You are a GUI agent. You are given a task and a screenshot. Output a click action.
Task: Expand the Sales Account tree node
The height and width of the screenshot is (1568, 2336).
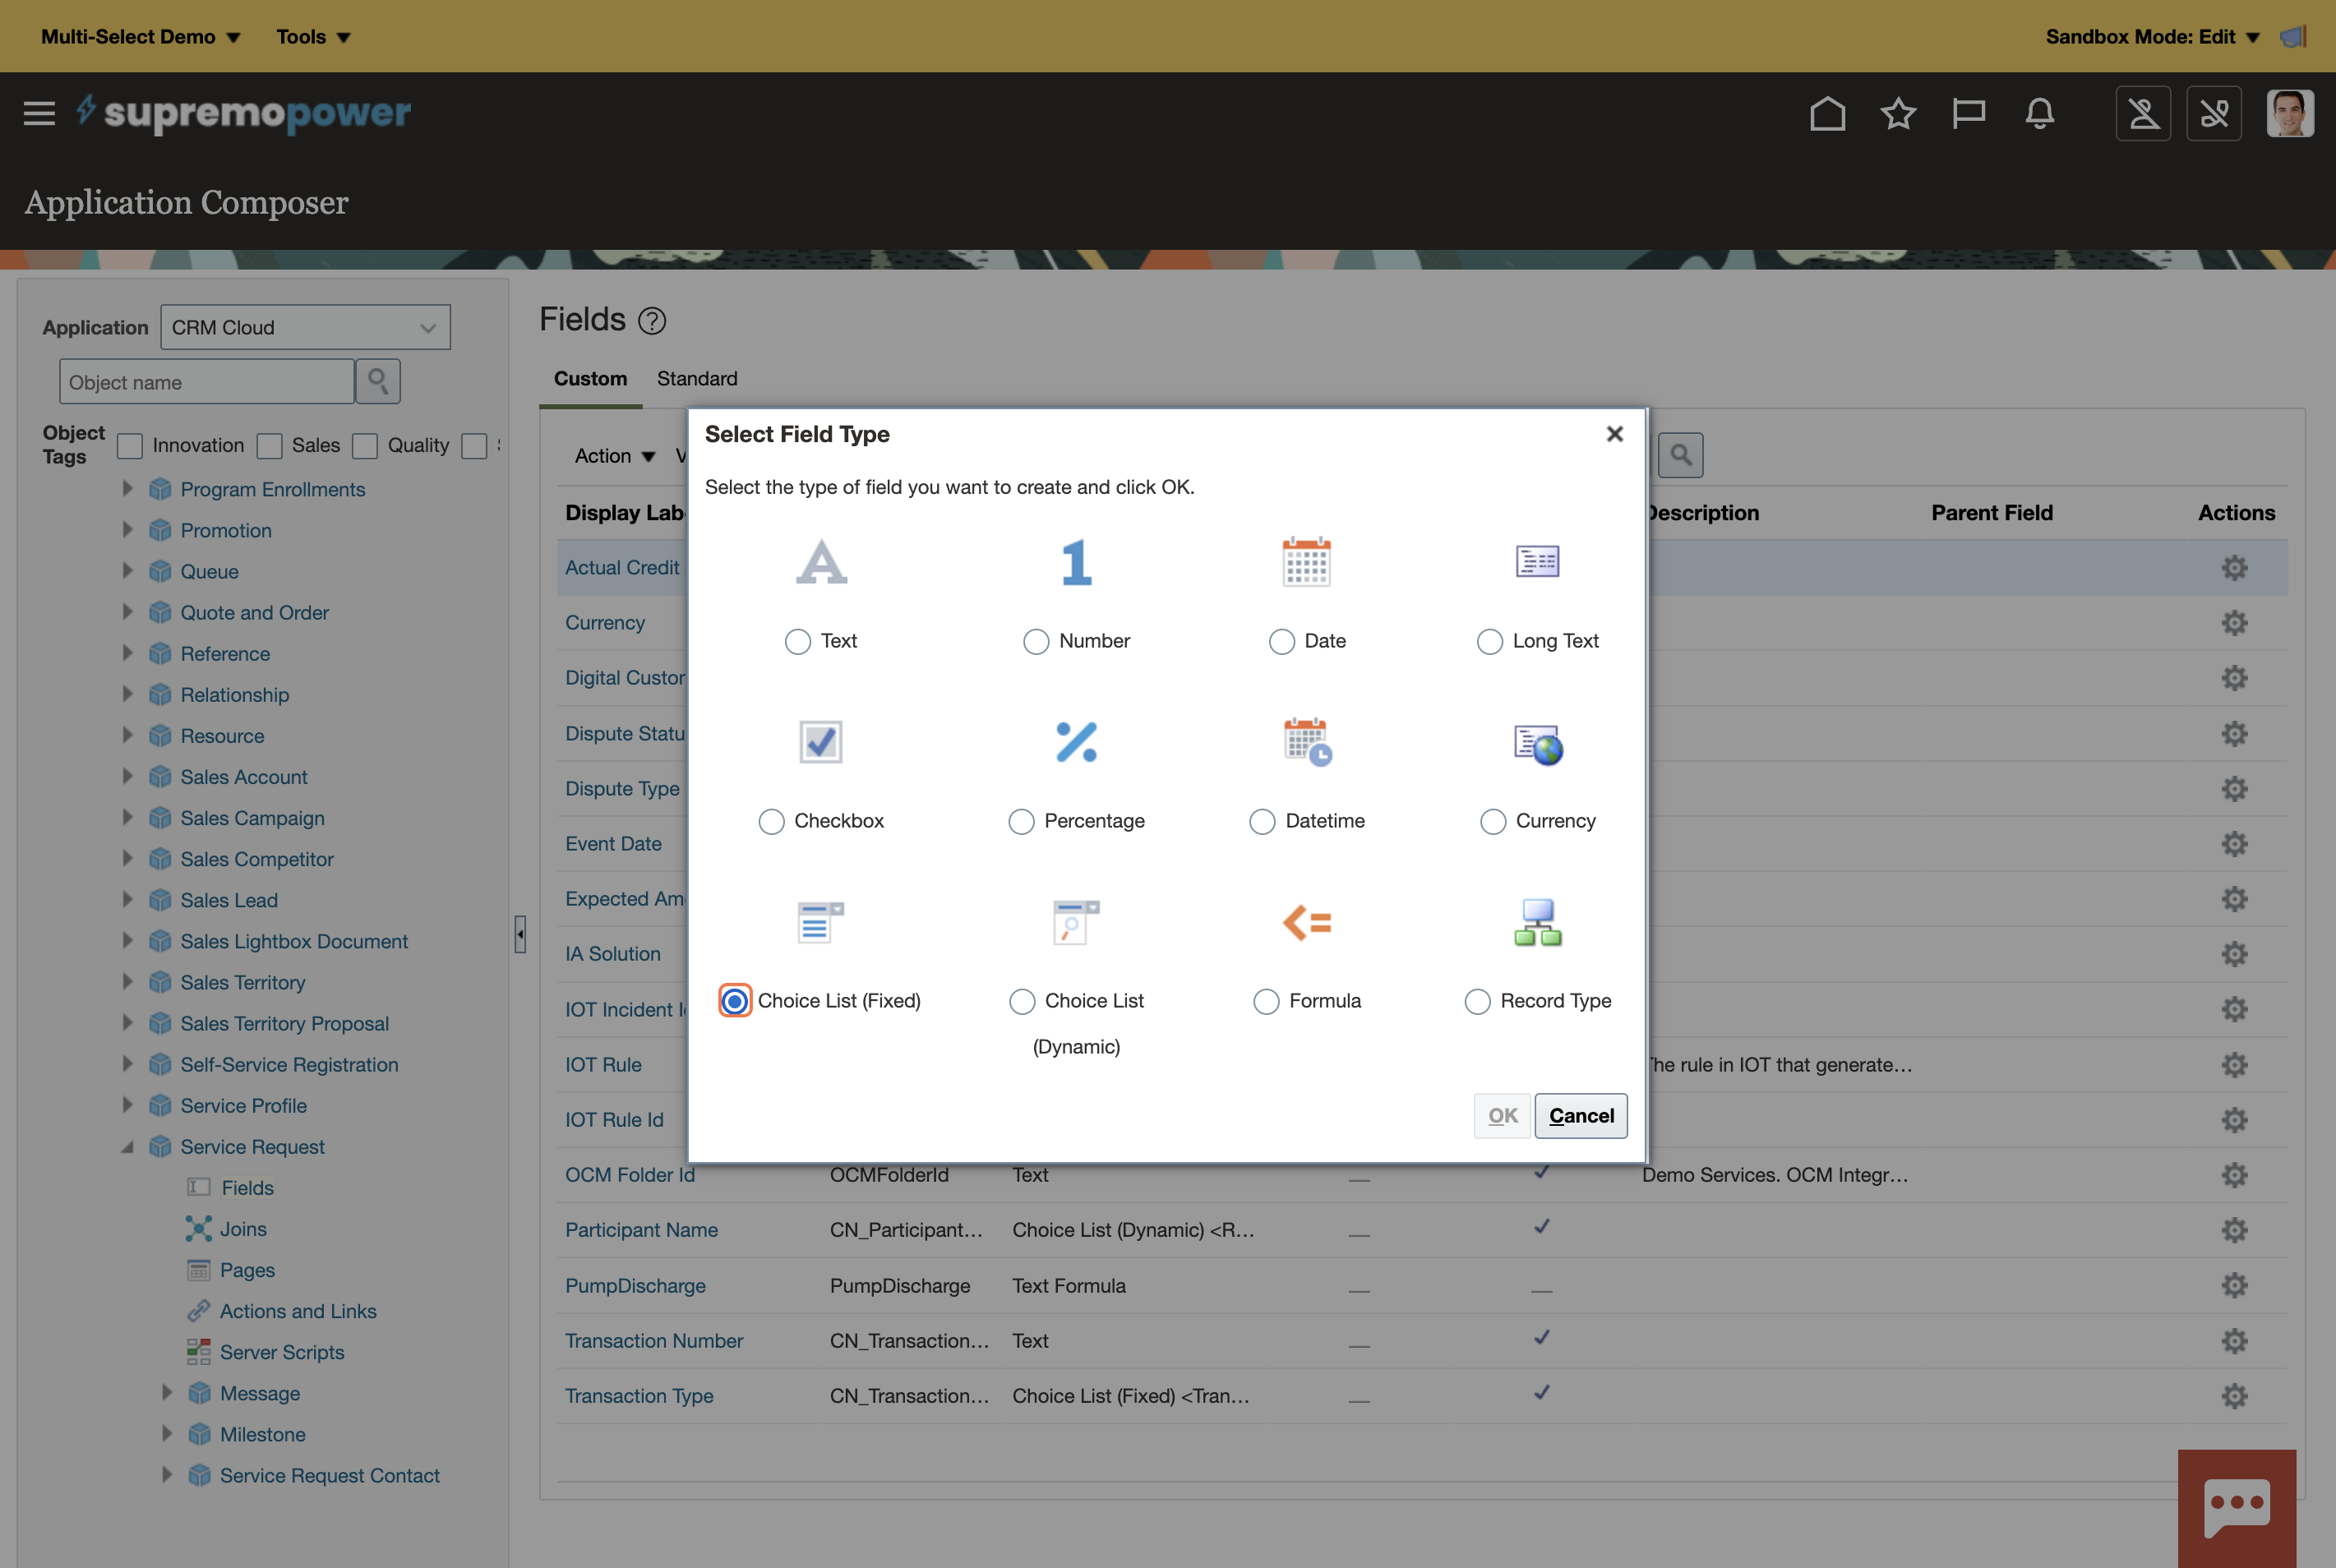coord(128,776)
